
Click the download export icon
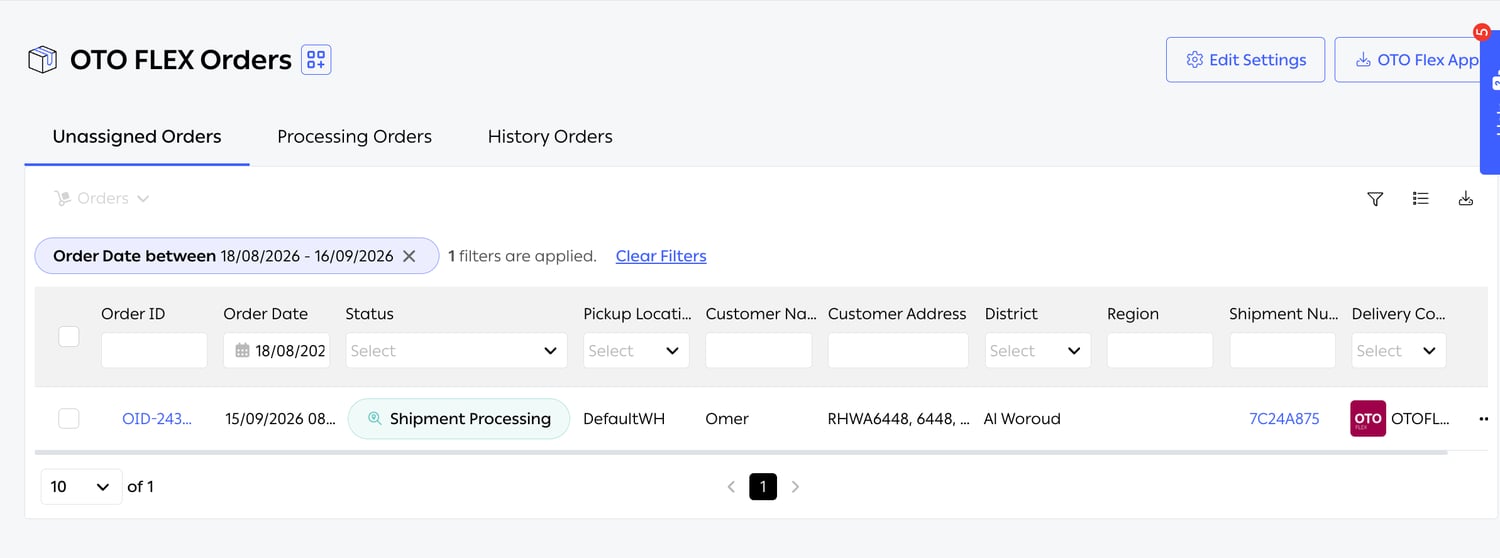[1465, 199]
